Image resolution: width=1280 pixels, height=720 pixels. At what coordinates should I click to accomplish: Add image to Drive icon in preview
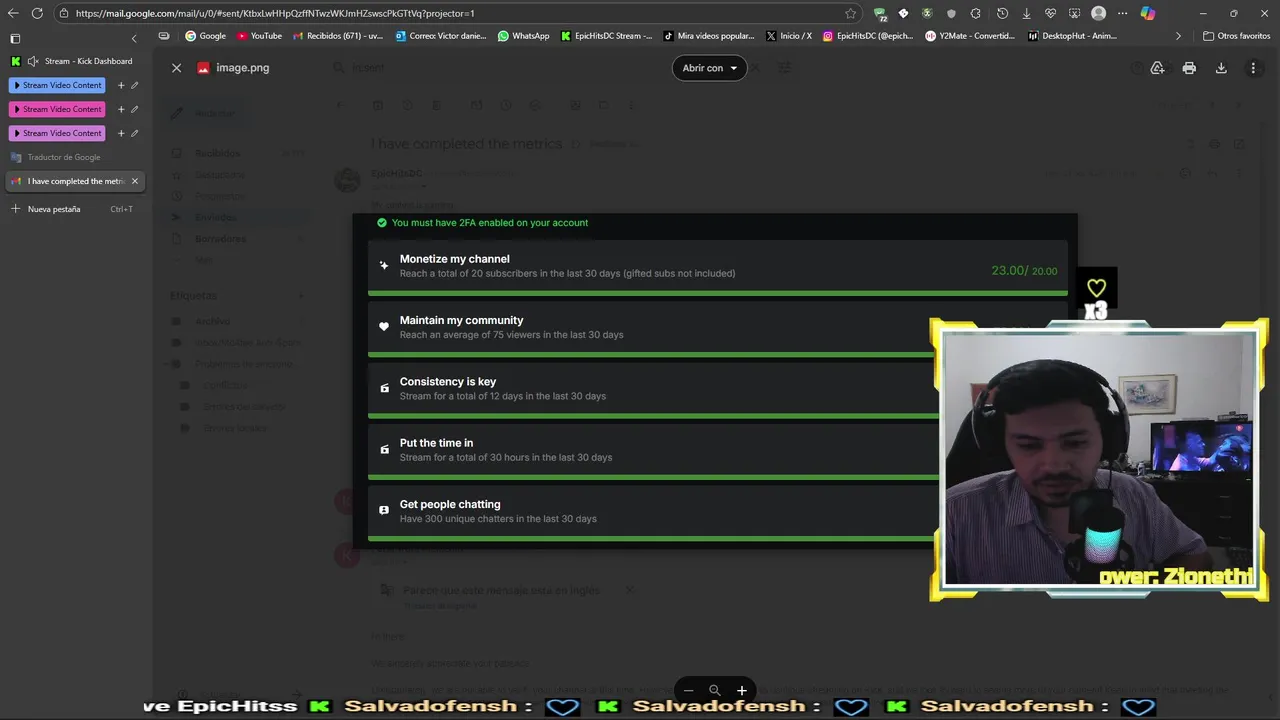click(x=1157, y=68)
